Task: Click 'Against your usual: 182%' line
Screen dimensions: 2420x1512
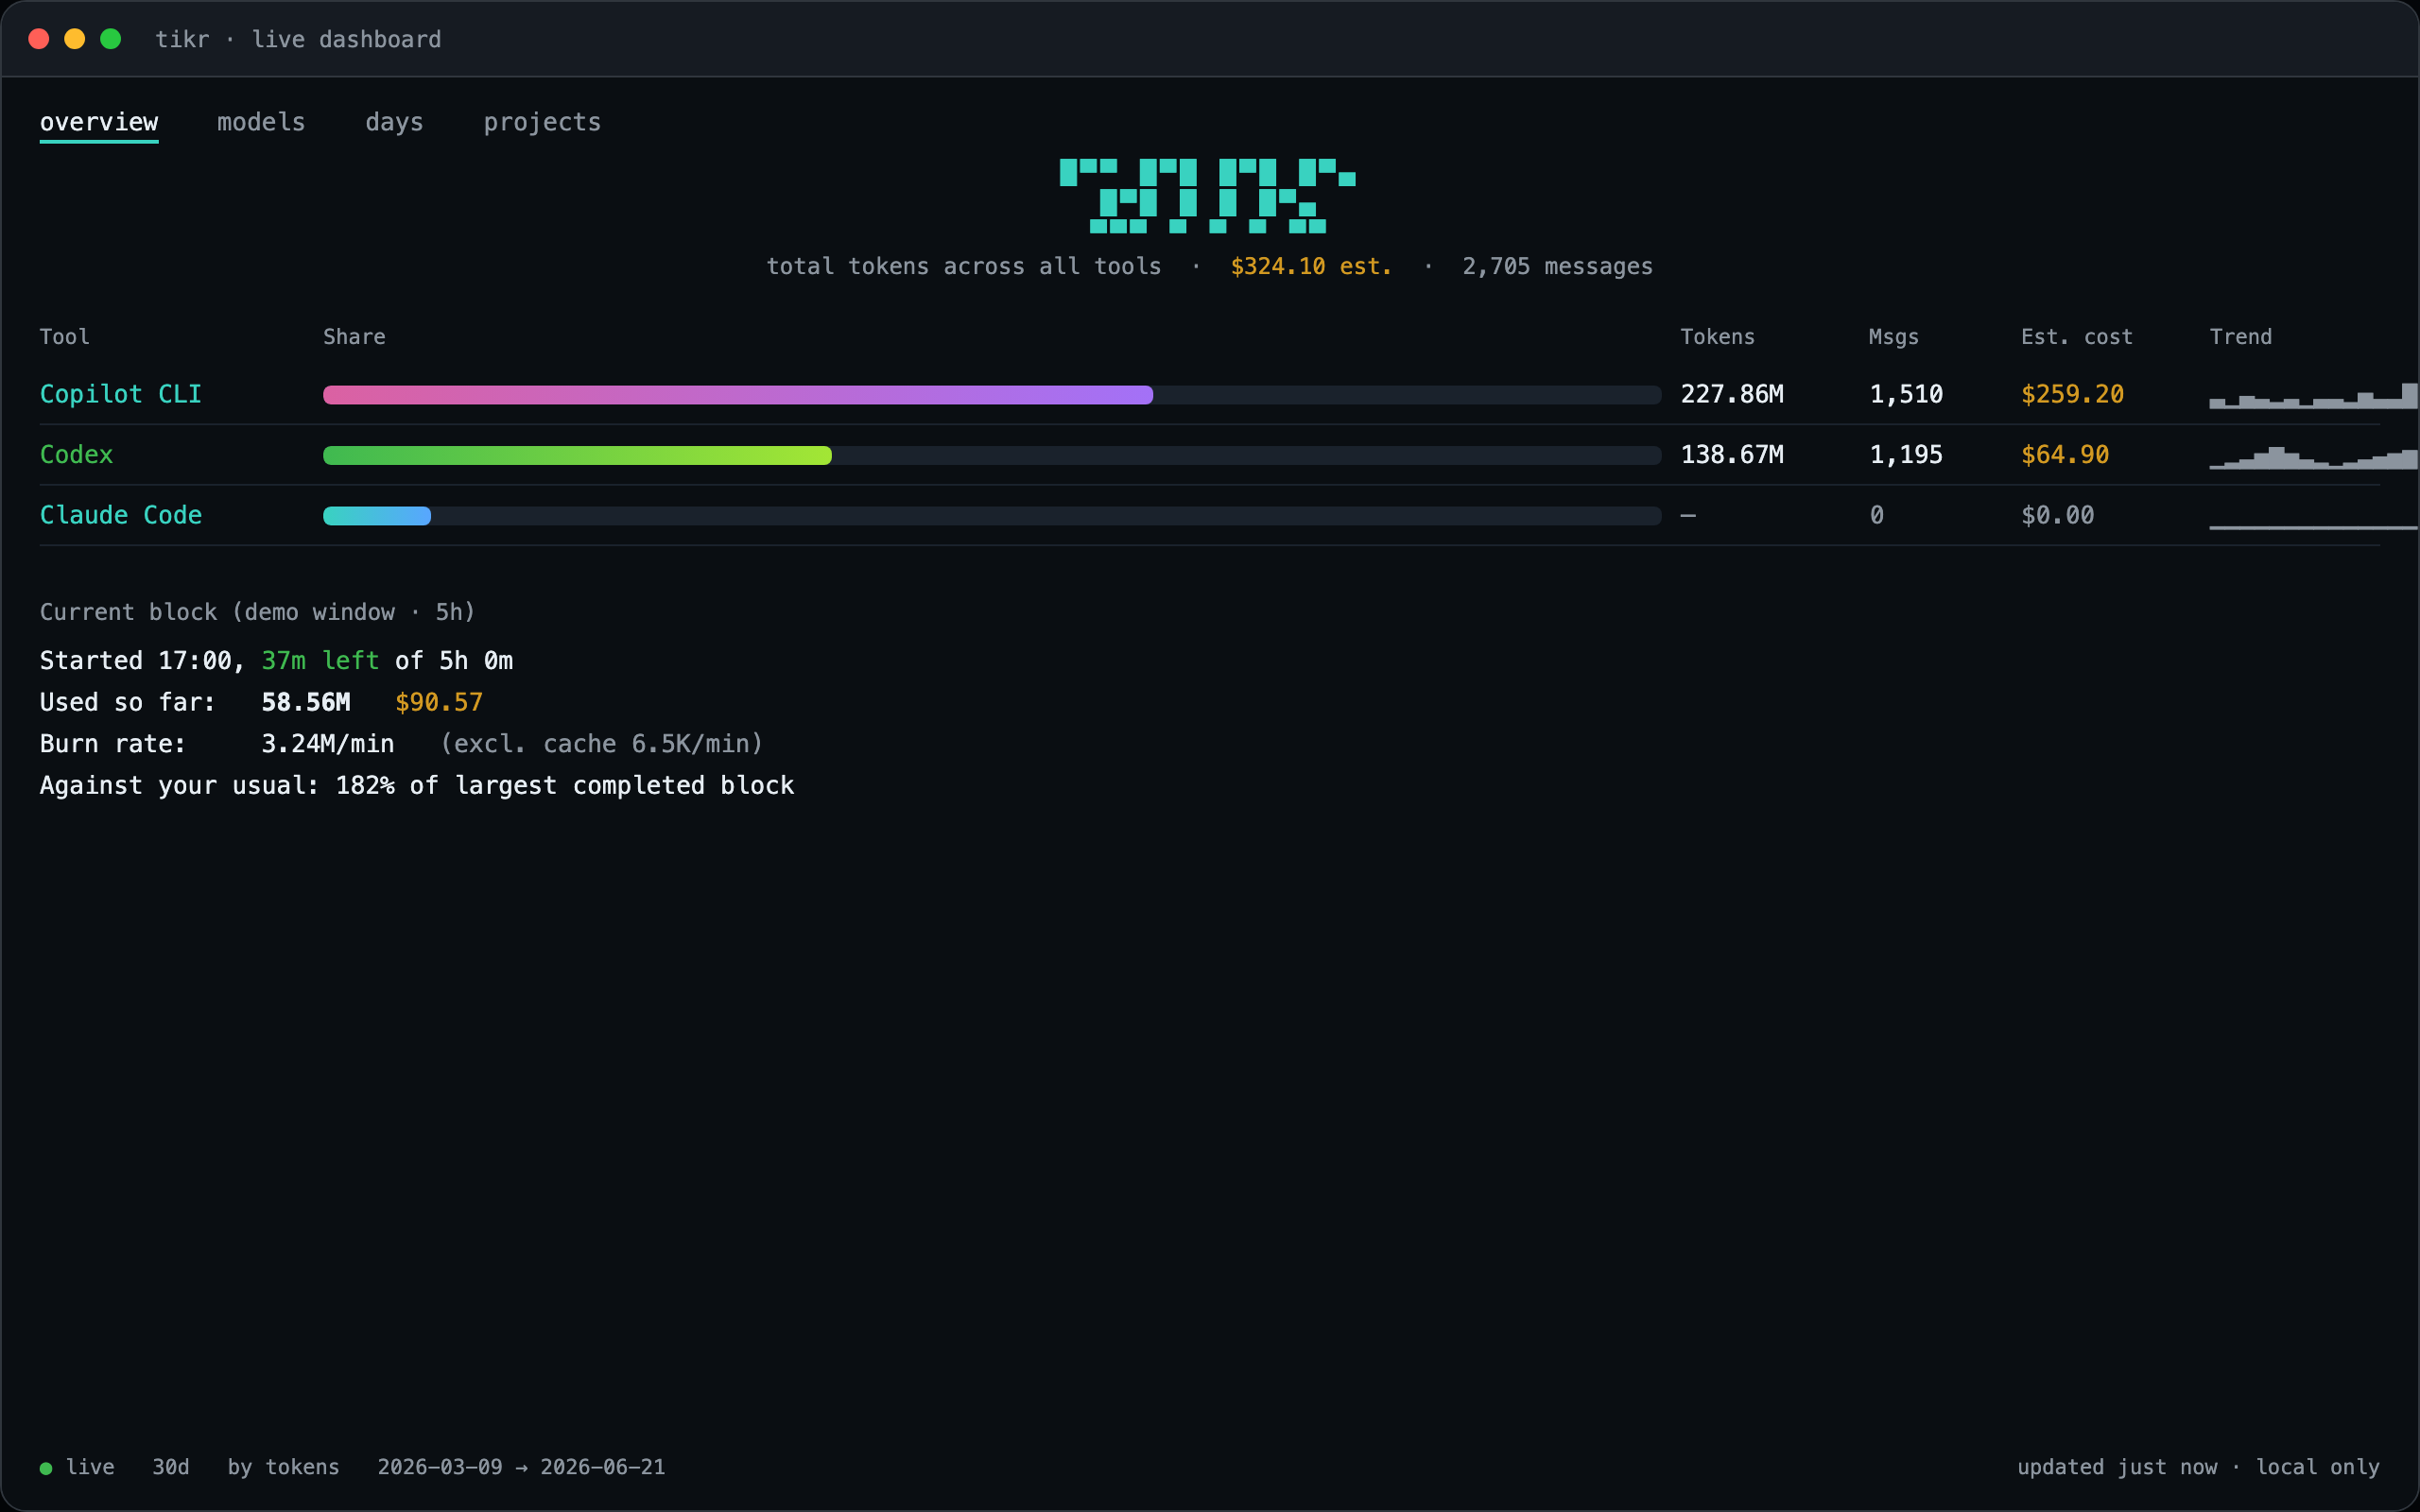Action: click(417, 786)
